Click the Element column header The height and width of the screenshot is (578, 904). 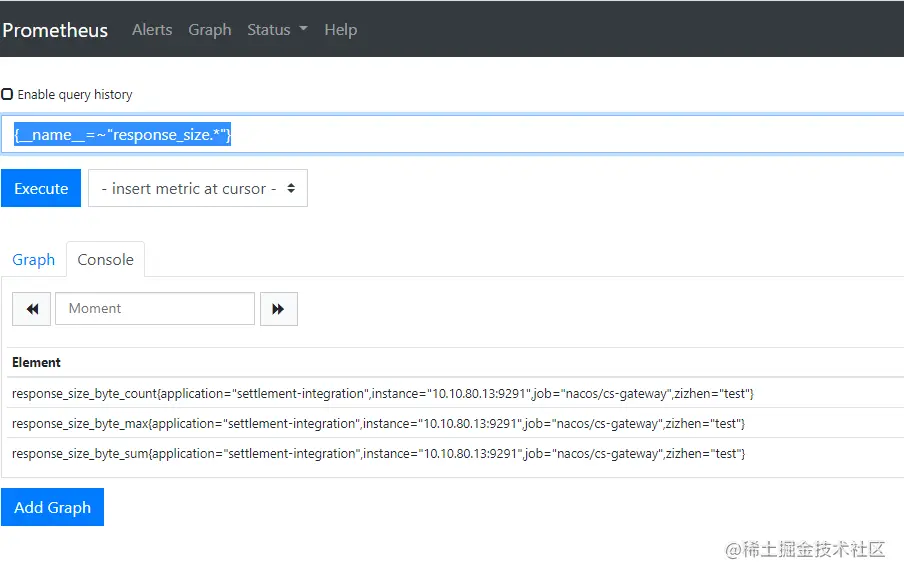pos(36,362)
